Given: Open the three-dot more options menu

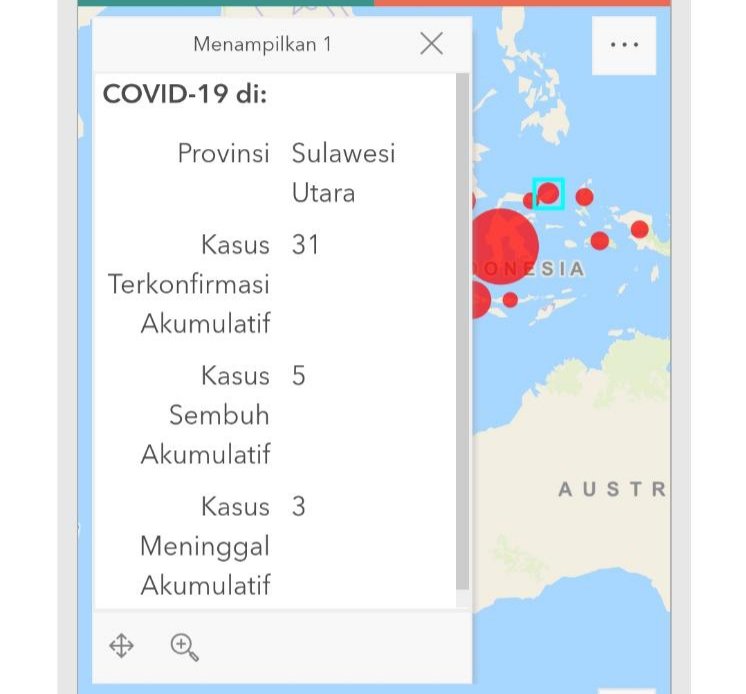Looking at the screenshot, I should 624,45.
